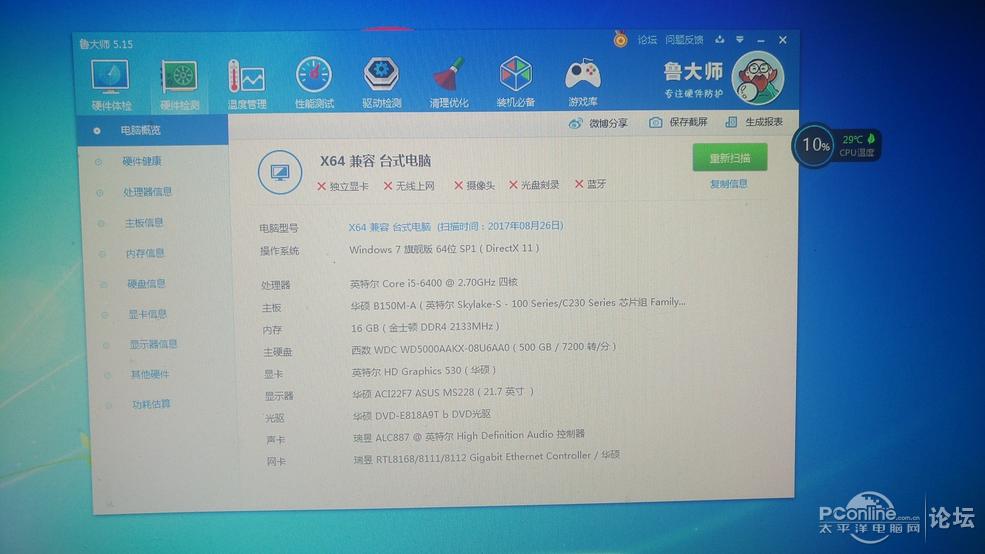Click the 10% CPU usage floating gauge

coord(815,145)
